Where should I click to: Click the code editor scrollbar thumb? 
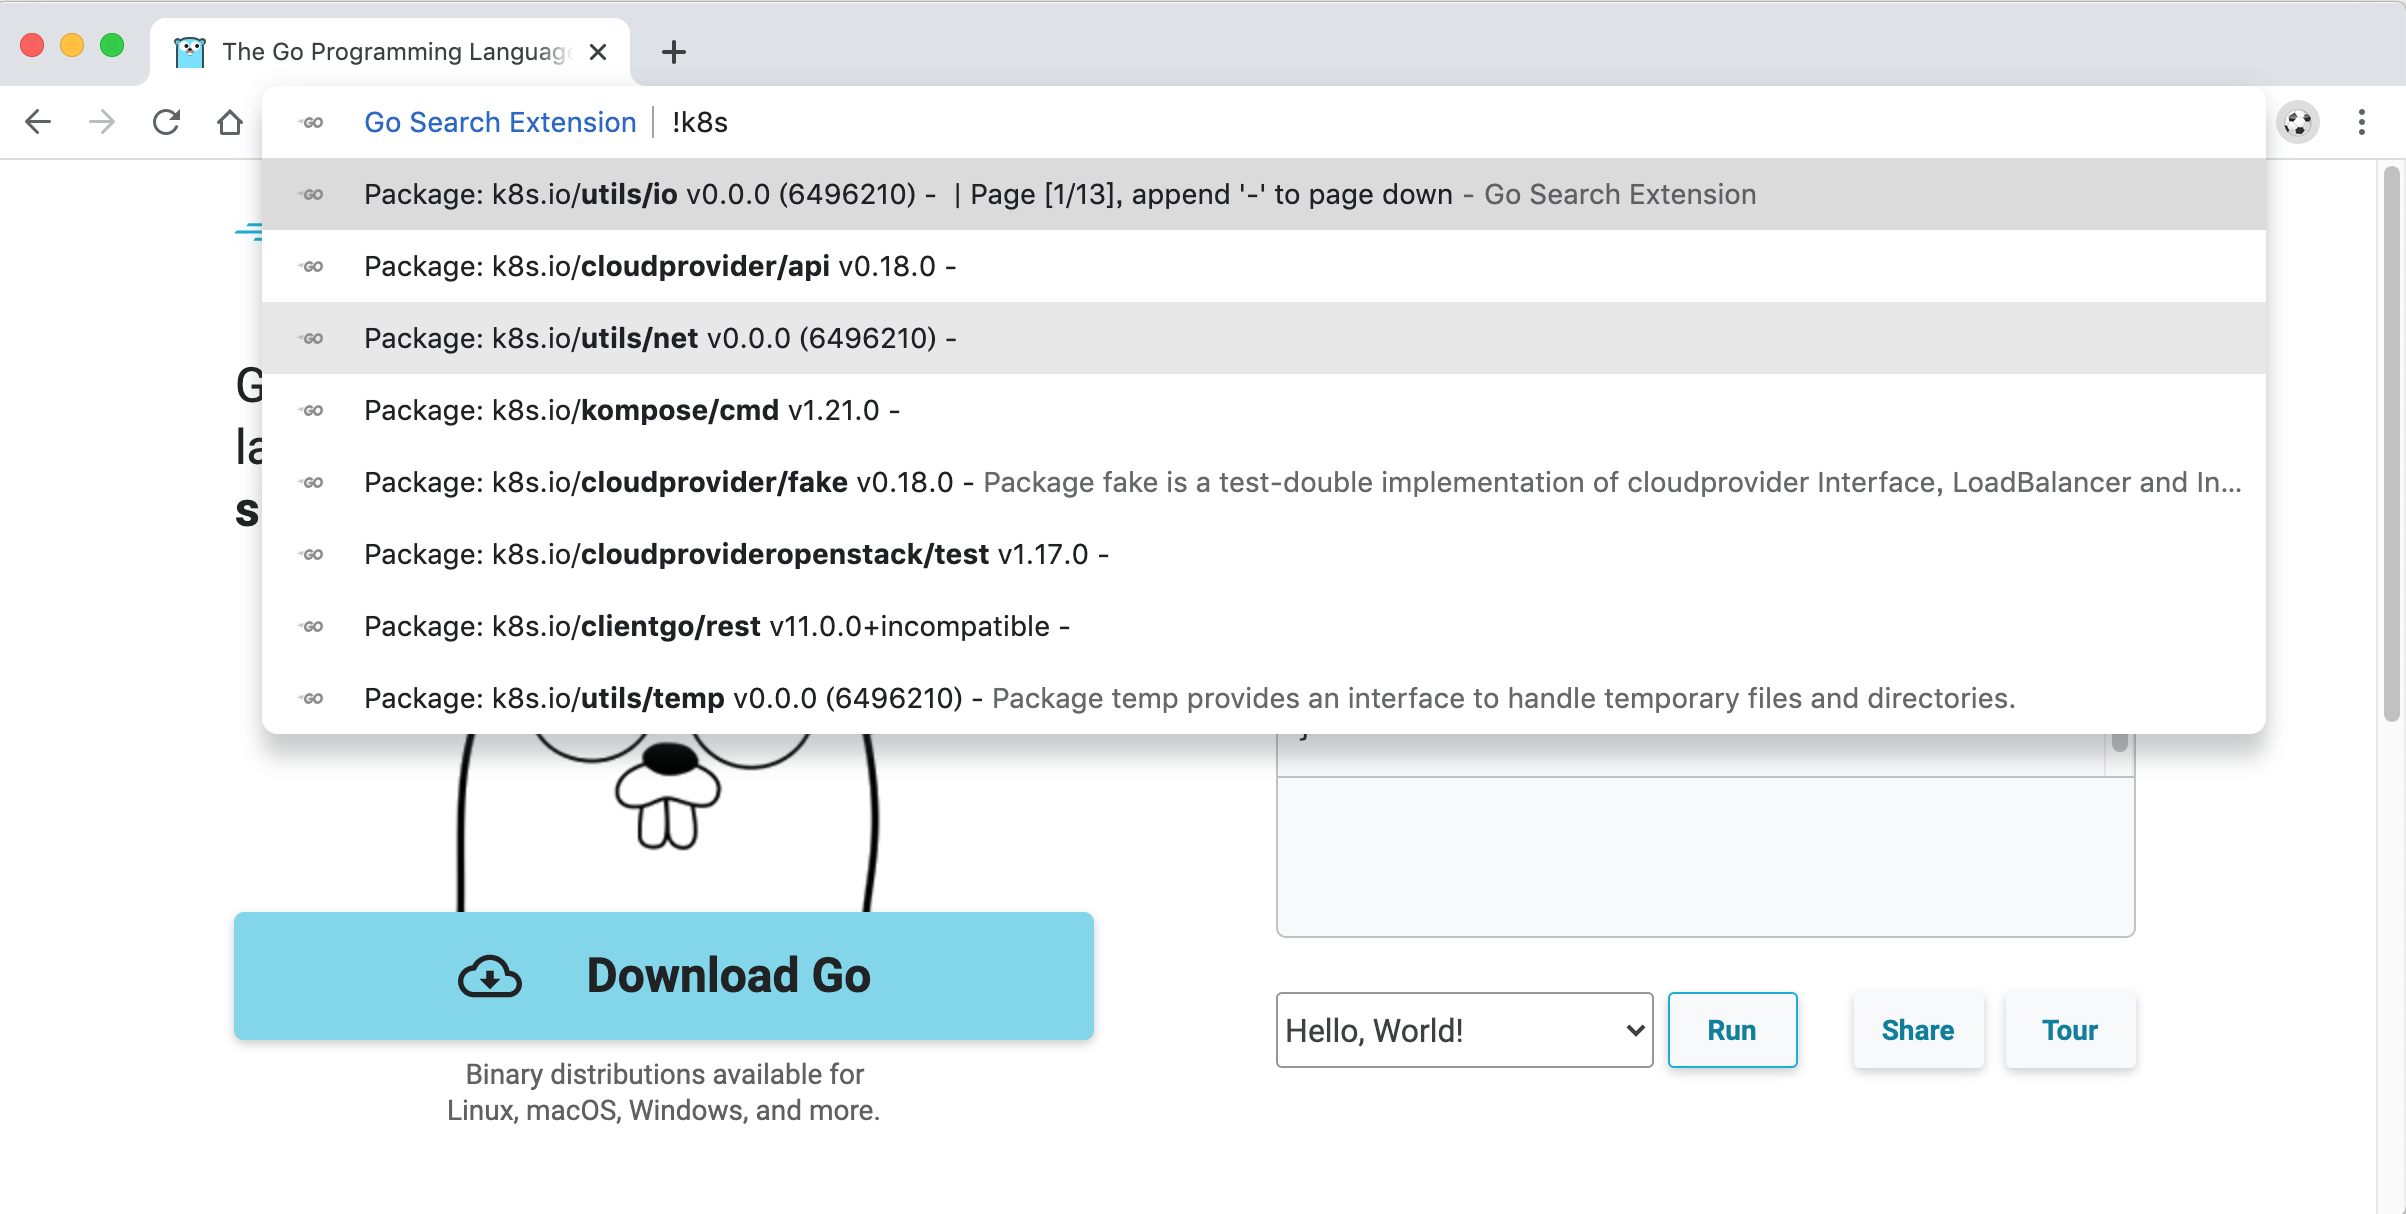[x=2119, y=742]
